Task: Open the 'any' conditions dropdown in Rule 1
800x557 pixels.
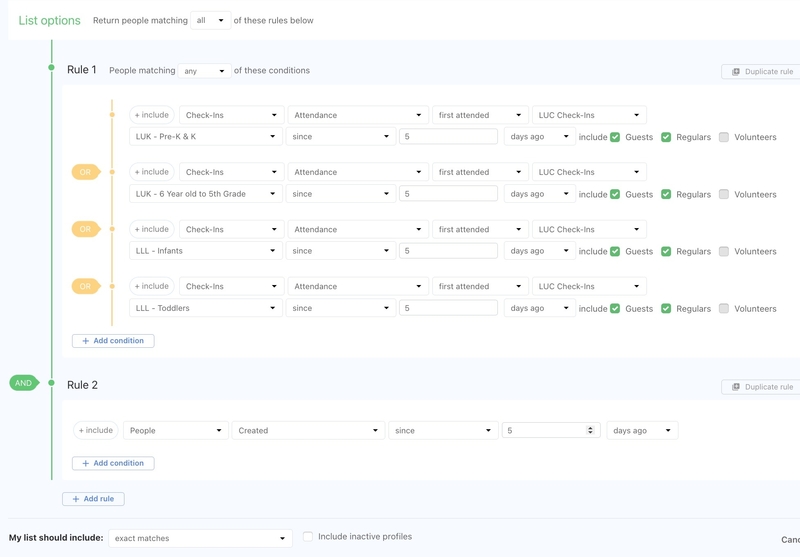Action: pyautogui.click(x=204, y=71)
